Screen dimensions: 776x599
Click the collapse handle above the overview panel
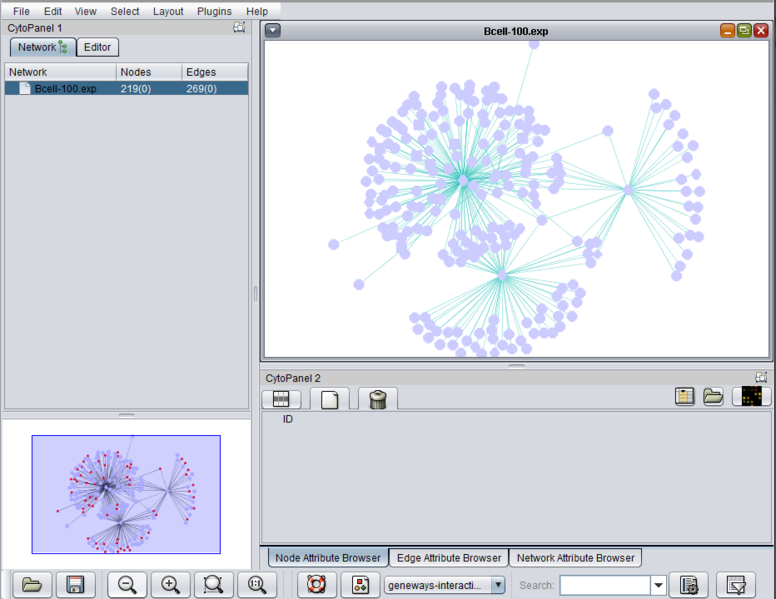tap(126, 415)
